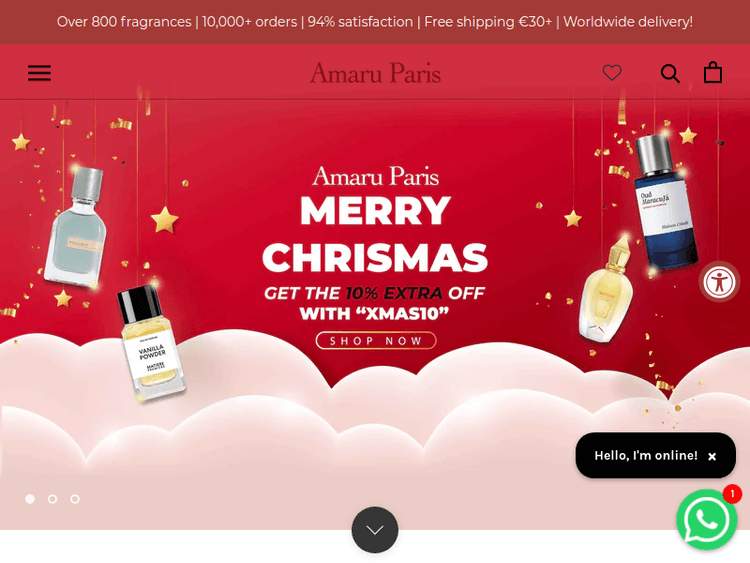
Task: Click the red notification badge on WhatsApp
Action: [x=732, y=494]
